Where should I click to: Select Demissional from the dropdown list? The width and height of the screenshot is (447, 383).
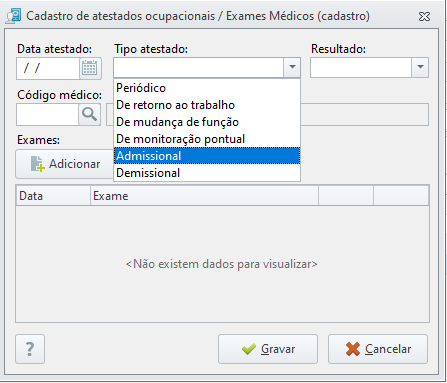pyautogui.click(x=207, y=173)
